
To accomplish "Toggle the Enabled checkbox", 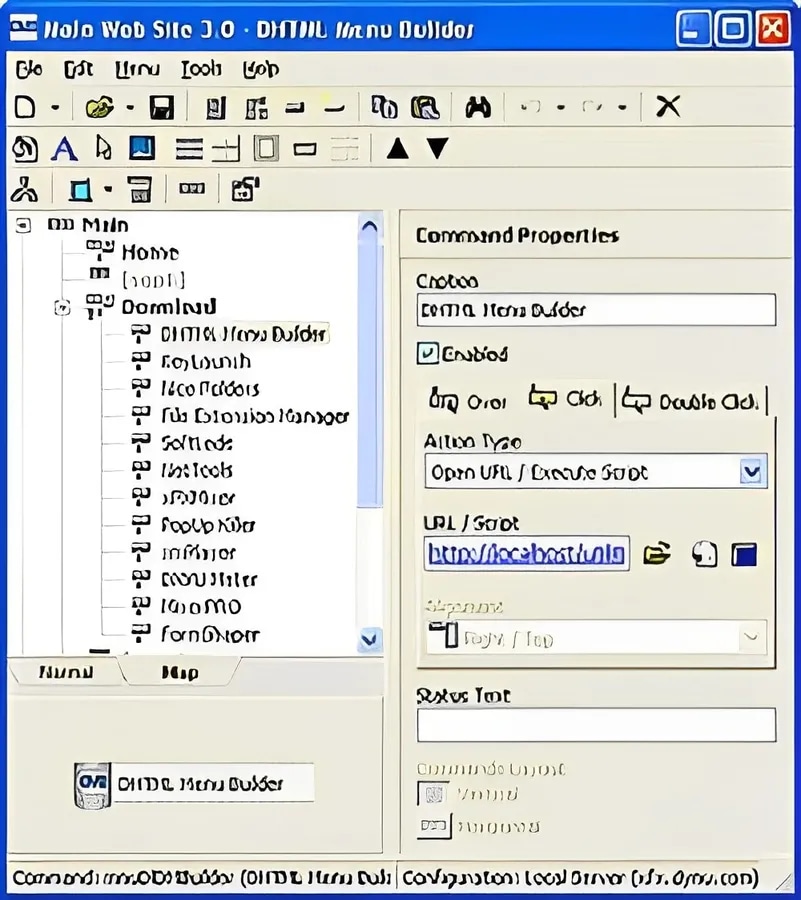I will coord(427,354).
